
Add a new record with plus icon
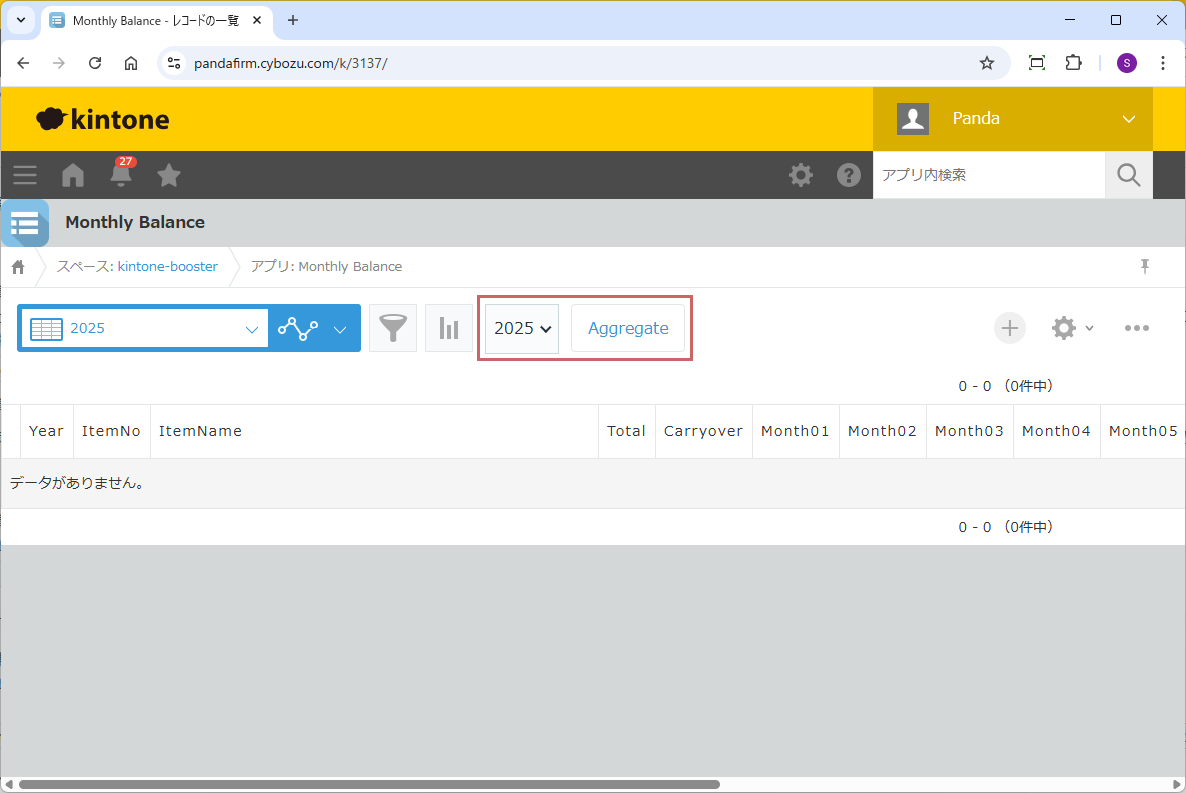[1009, 328]
